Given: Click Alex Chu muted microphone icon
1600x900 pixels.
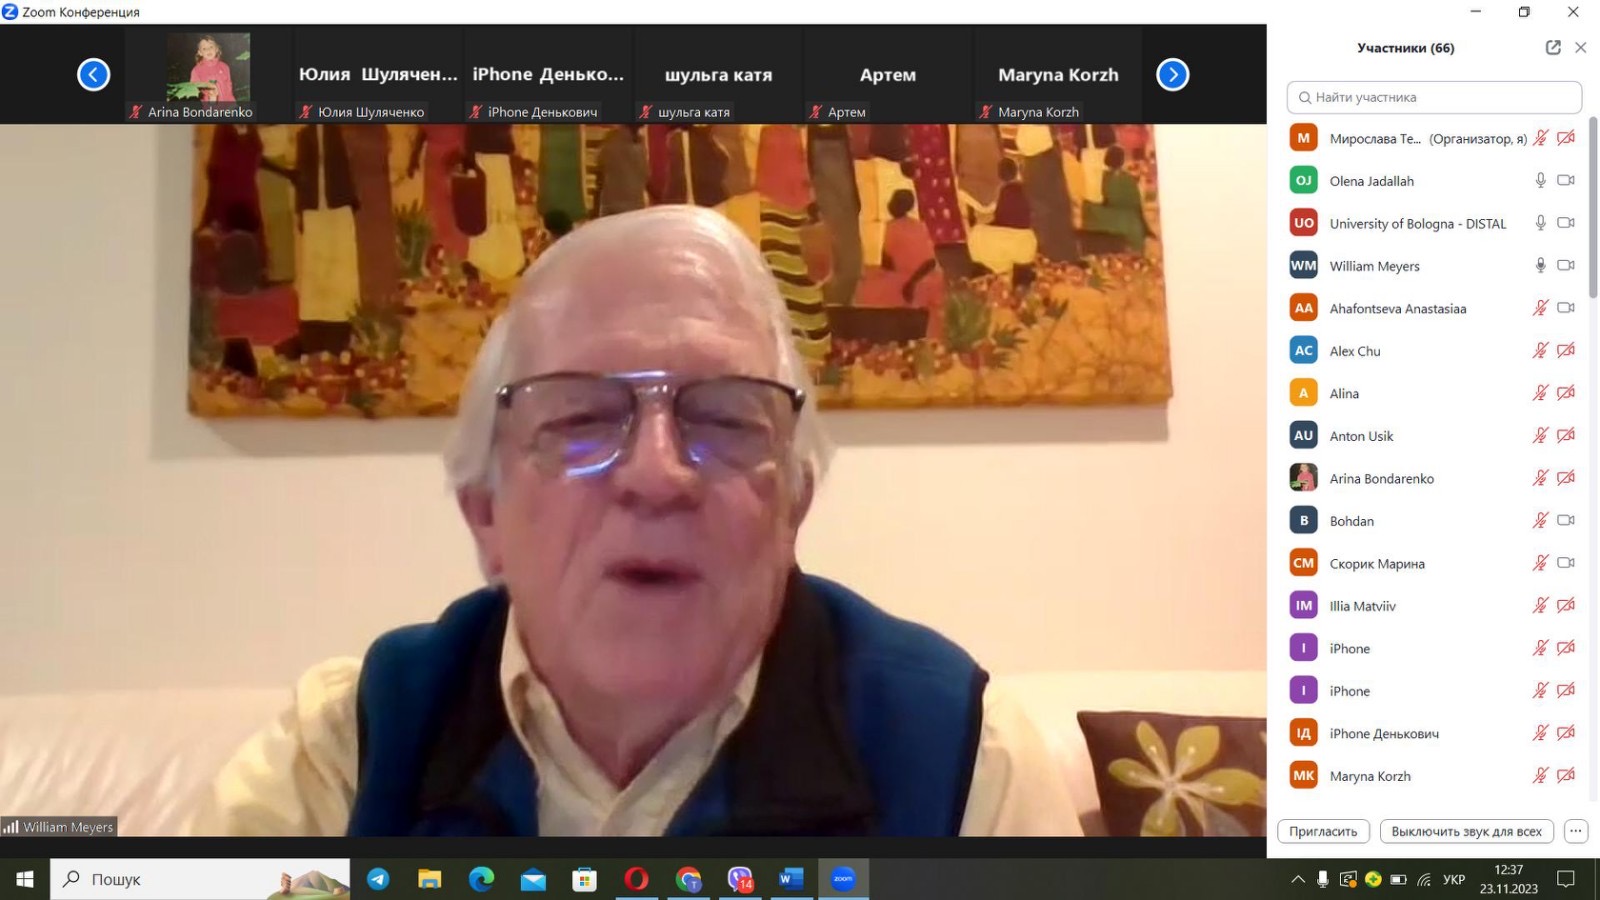Looking at the screenshot, I should click(1541, 350).
